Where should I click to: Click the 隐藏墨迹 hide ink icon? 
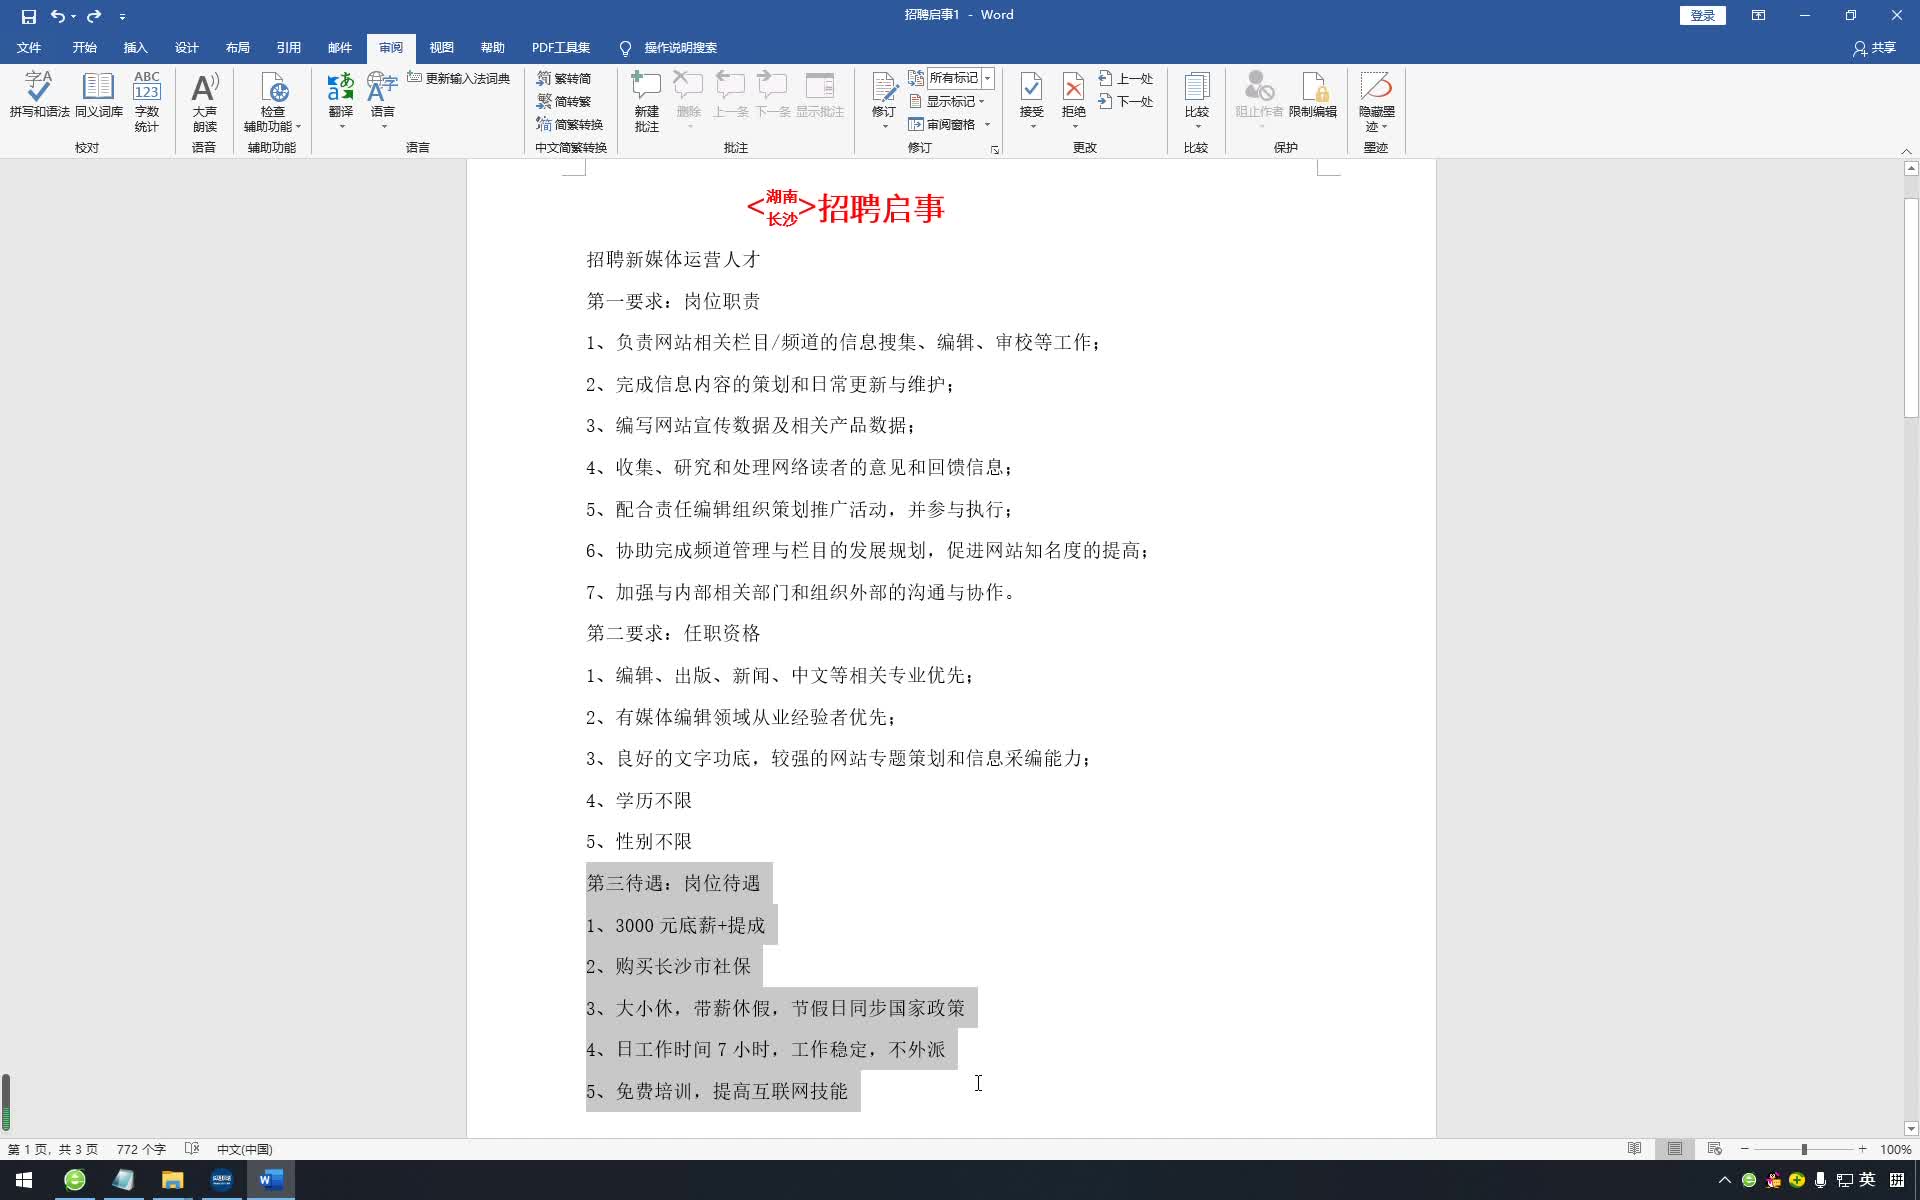1376,87
